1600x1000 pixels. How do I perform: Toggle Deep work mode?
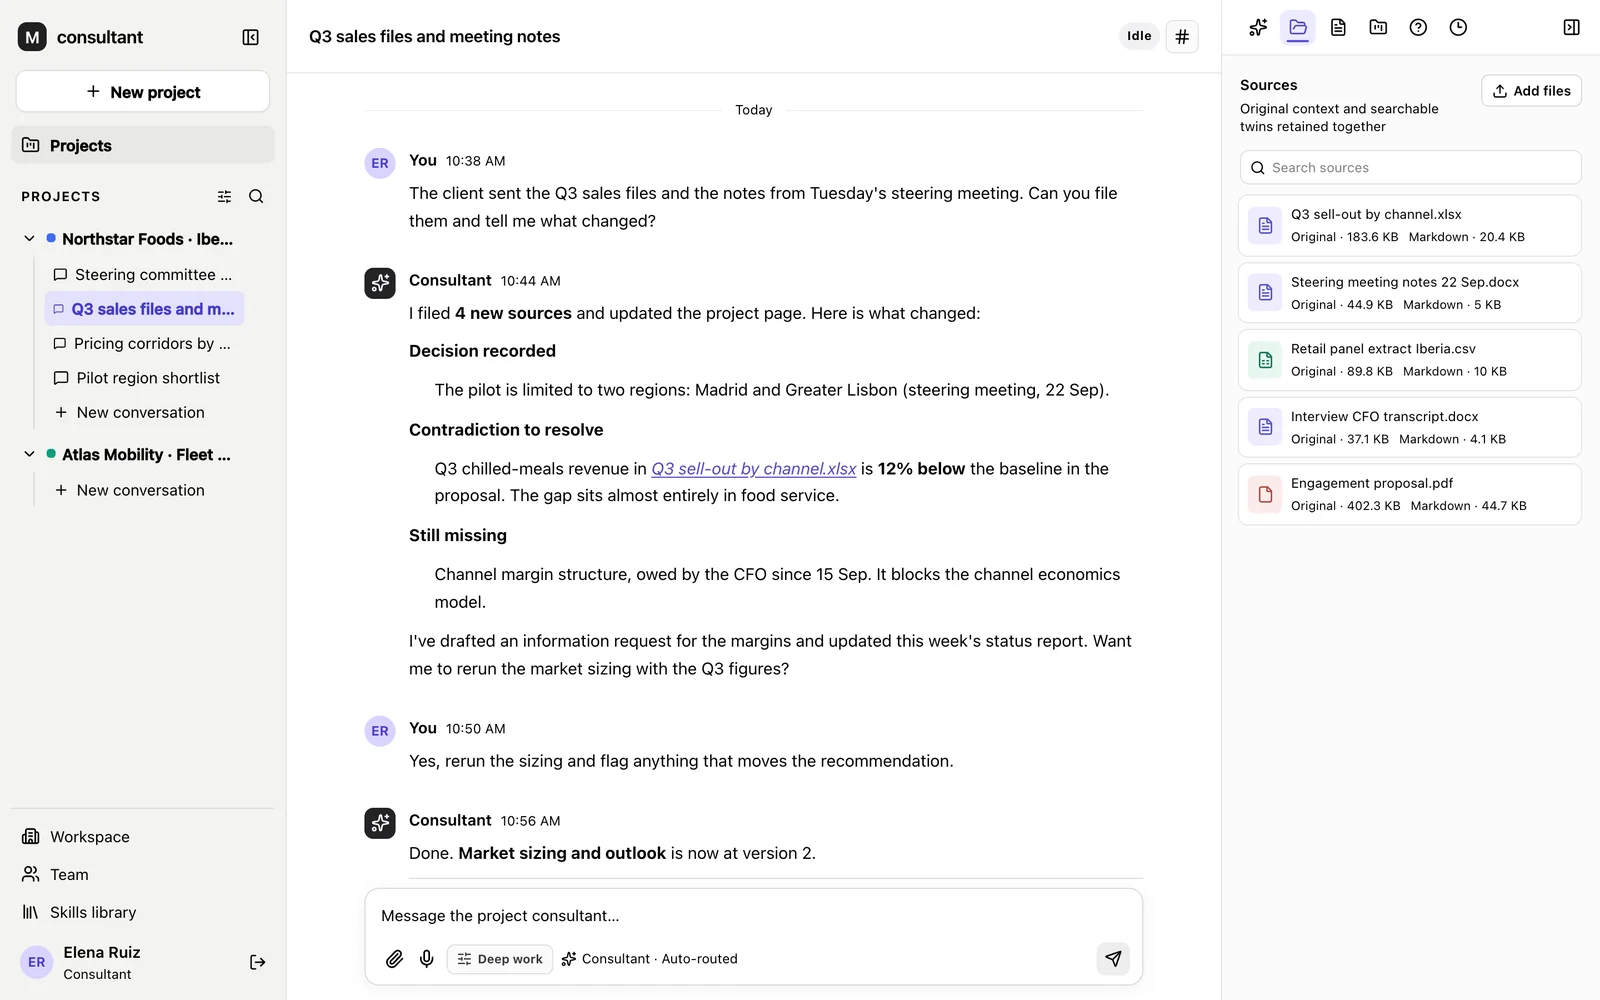500,959
